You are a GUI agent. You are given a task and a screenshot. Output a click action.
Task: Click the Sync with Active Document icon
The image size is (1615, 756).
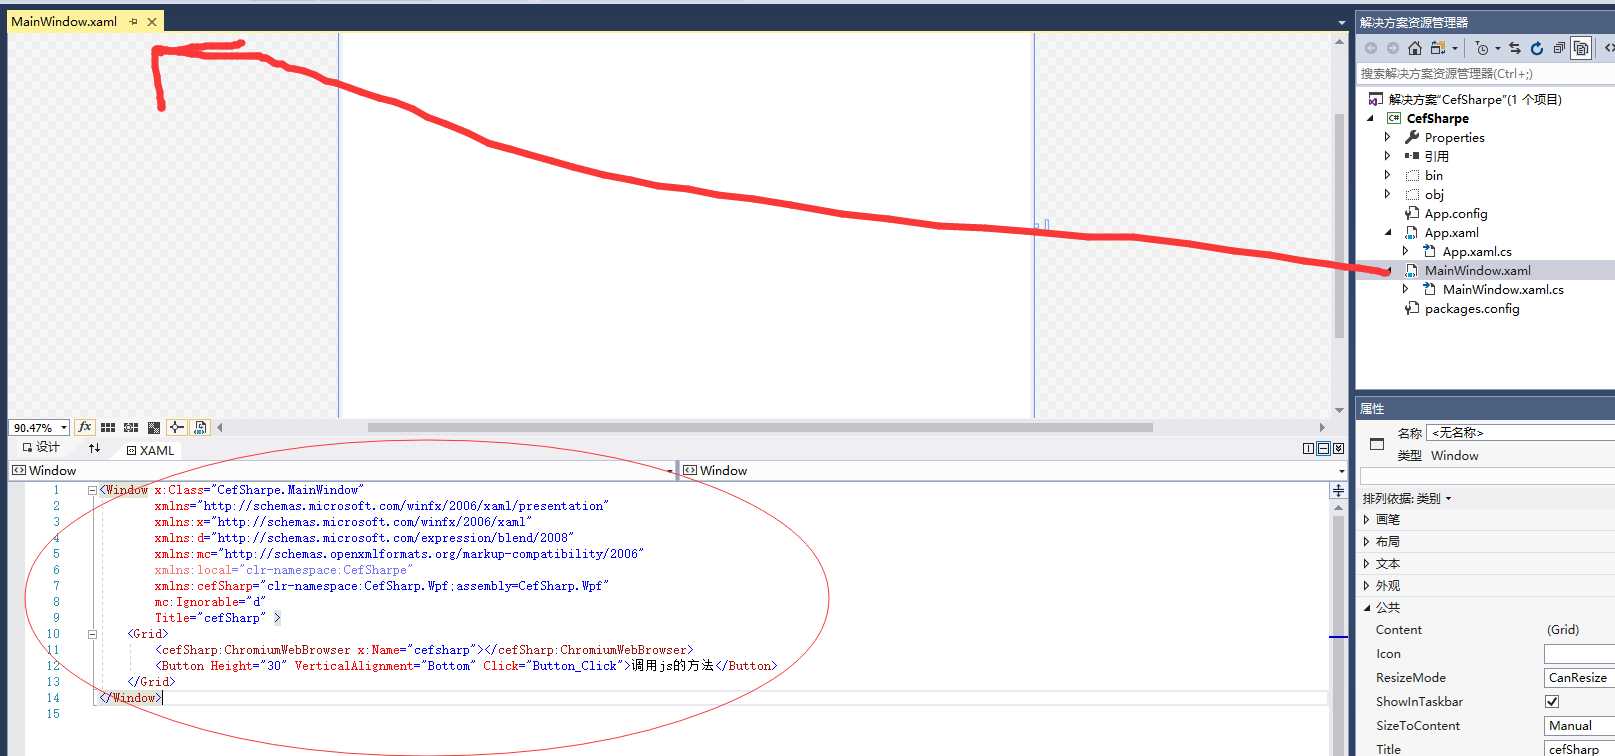(1515, 48)
